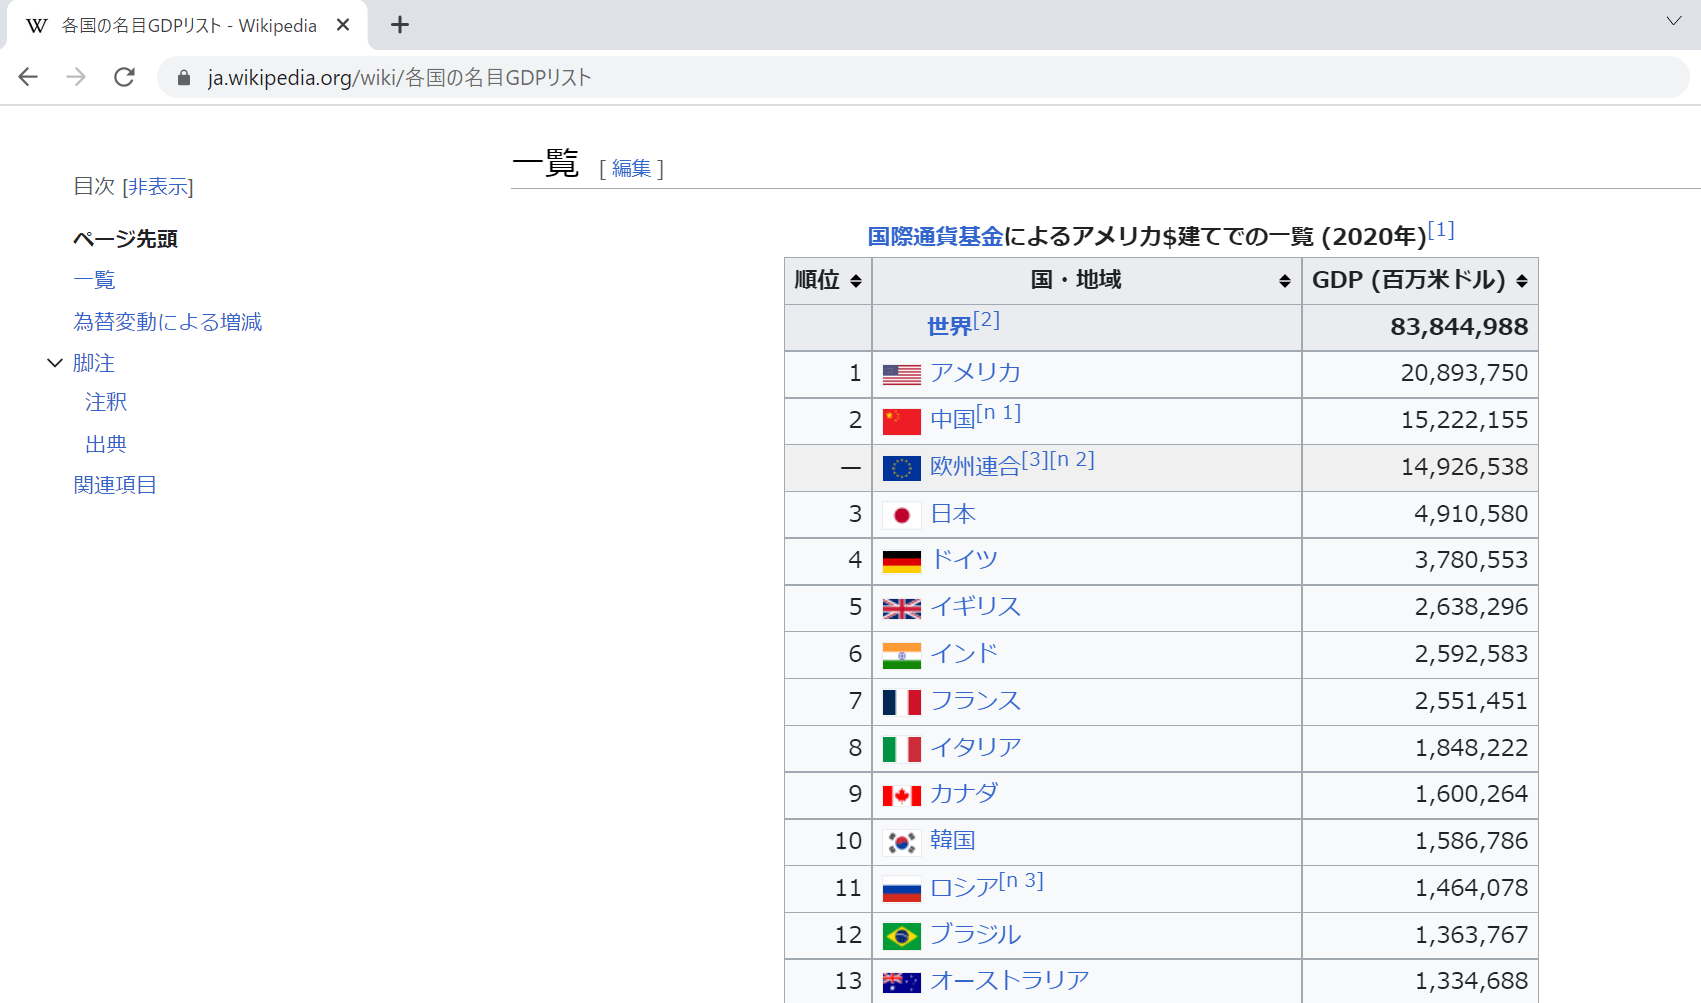Open the browser chevron at top right
Viewport: 1701px width, 1003px height.
pyautogui.click(x=1674, y=22)
